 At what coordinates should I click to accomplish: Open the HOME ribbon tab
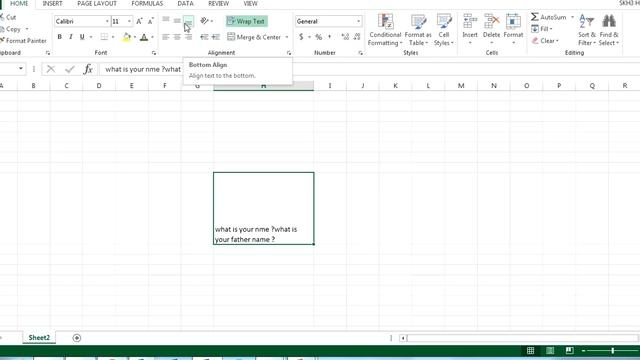tap(19, 3)
